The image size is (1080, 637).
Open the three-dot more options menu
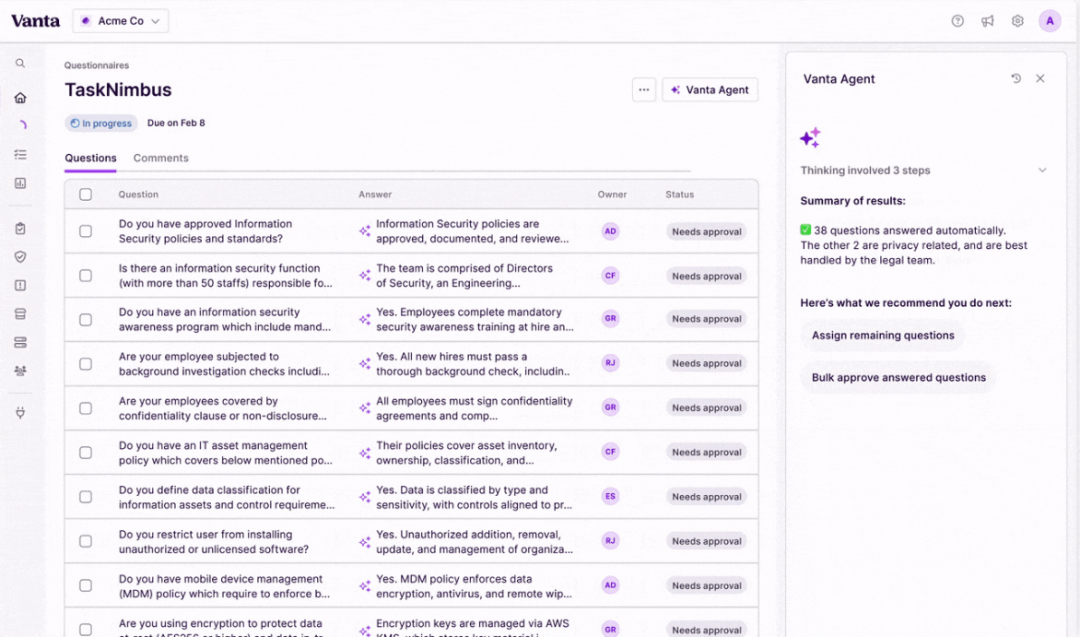pyautogui.click(x=644, y=90)
